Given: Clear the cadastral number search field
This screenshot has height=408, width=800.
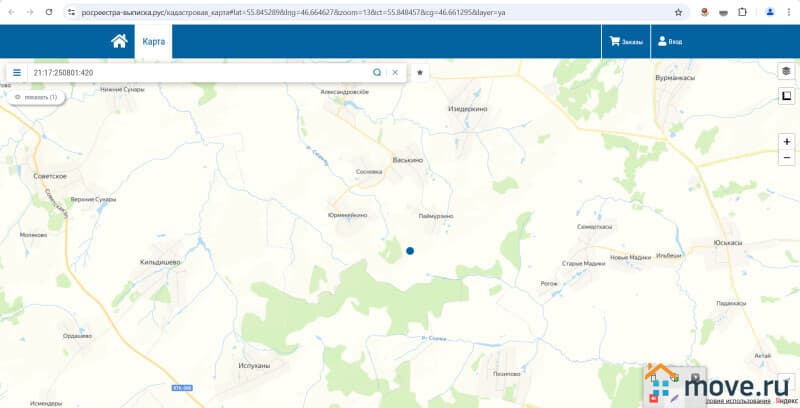Looking at the screenshot, I should (395, 73).
